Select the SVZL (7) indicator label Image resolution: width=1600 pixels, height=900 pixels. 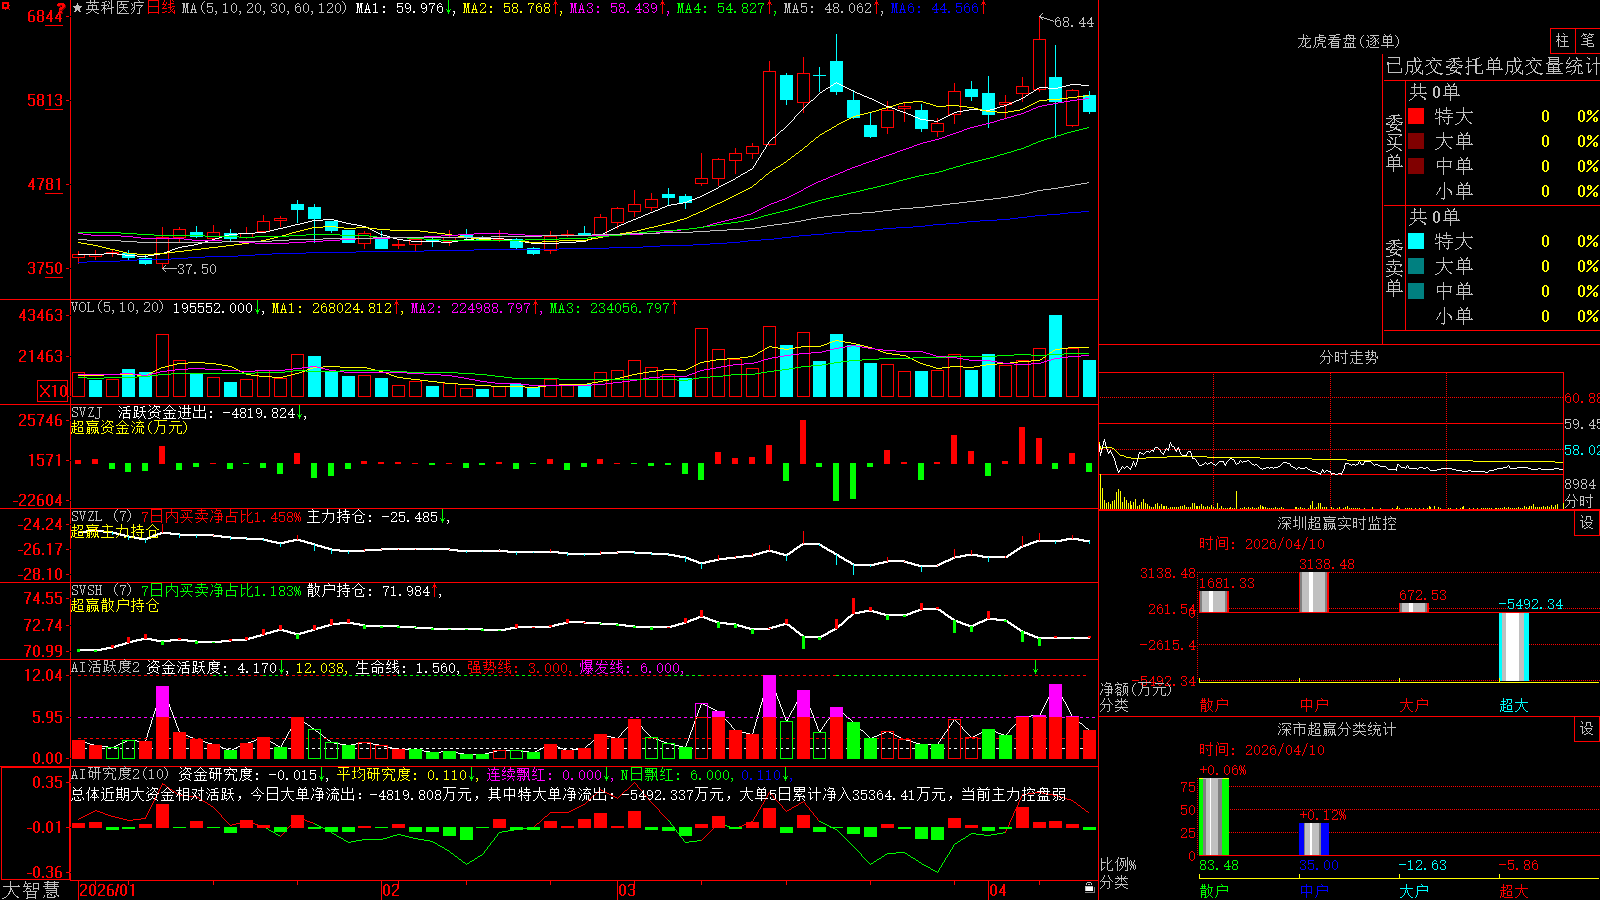pos(101,517)
